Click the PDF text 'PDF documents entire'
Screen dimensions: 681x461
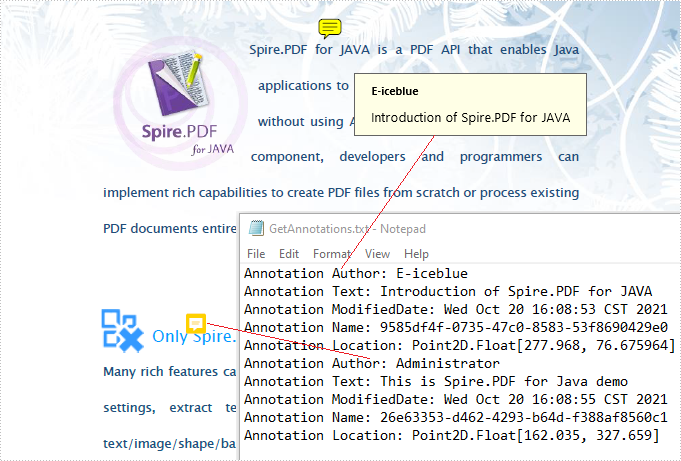tap(170, 229)
